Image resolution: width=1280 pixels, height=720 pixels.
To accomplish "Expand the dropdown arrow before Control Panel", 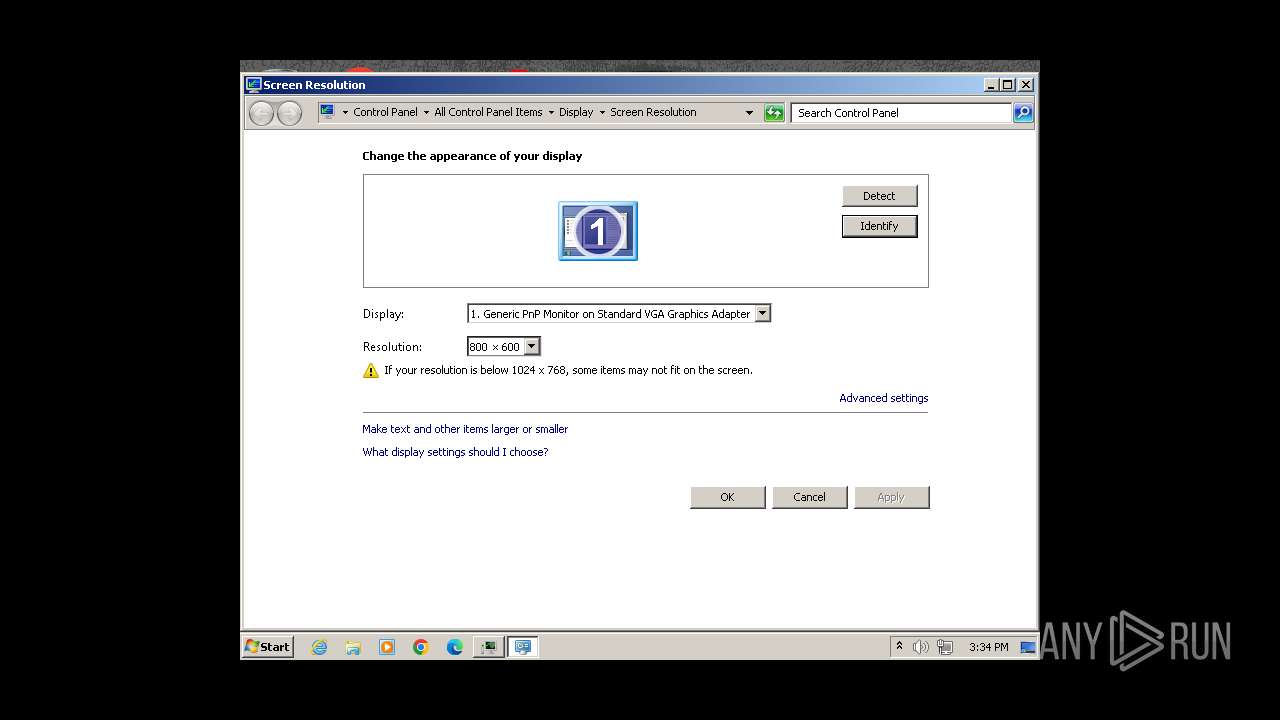I will pyautogui.click(x=345, y=113).
